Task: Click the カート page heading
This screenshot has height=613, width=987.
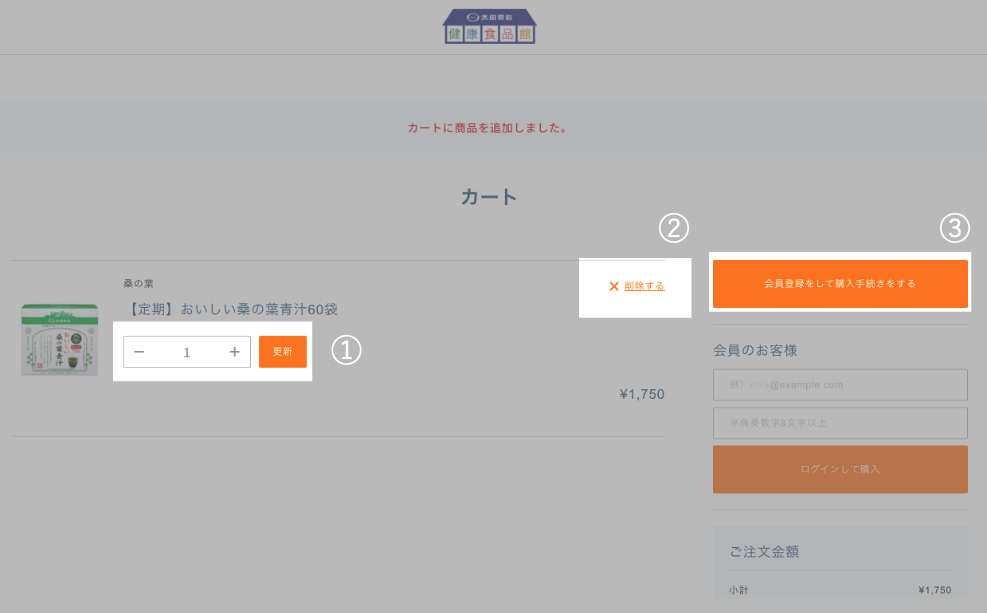Action: pyautogui.click(x=489, y=197)
